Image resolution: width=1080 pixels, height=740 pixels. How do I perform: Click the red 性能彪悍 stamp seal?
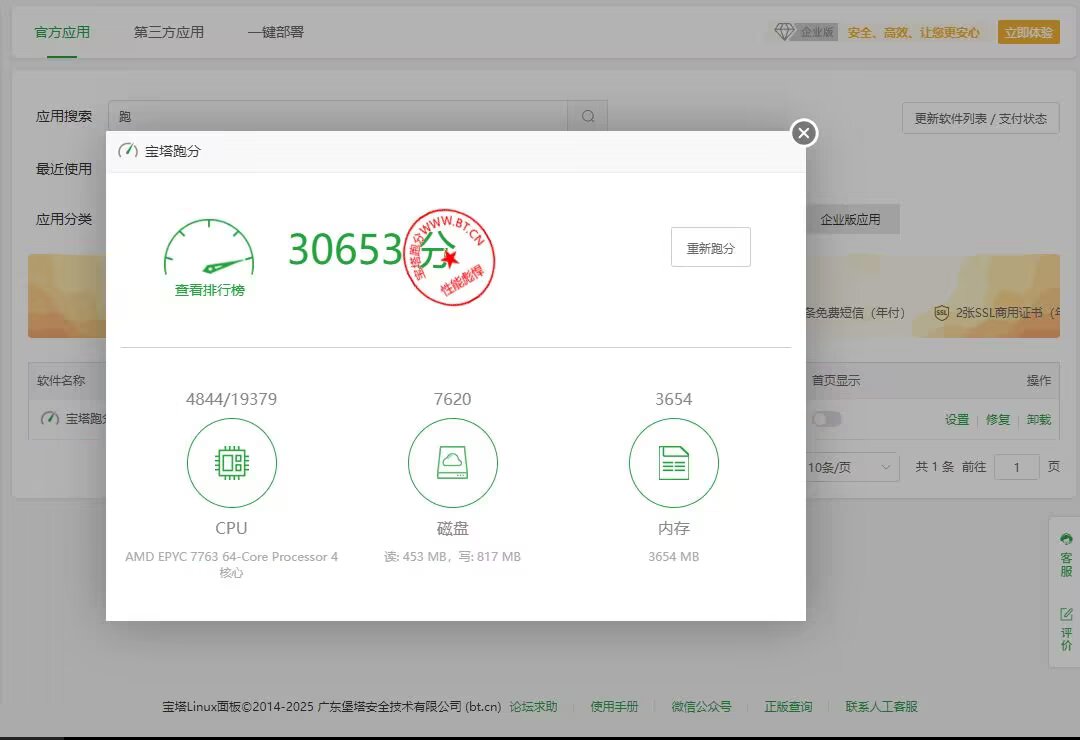[449, 259]
